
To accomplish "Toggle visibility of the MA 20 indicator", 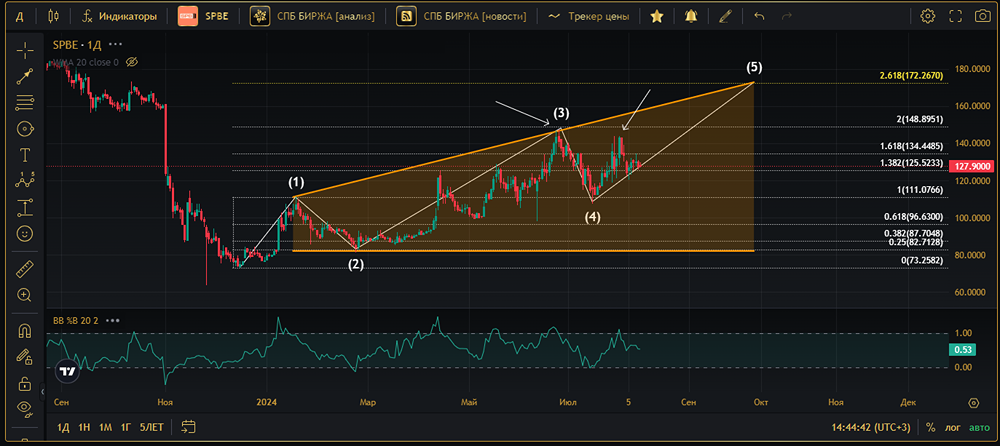I will tap(132, 62).
